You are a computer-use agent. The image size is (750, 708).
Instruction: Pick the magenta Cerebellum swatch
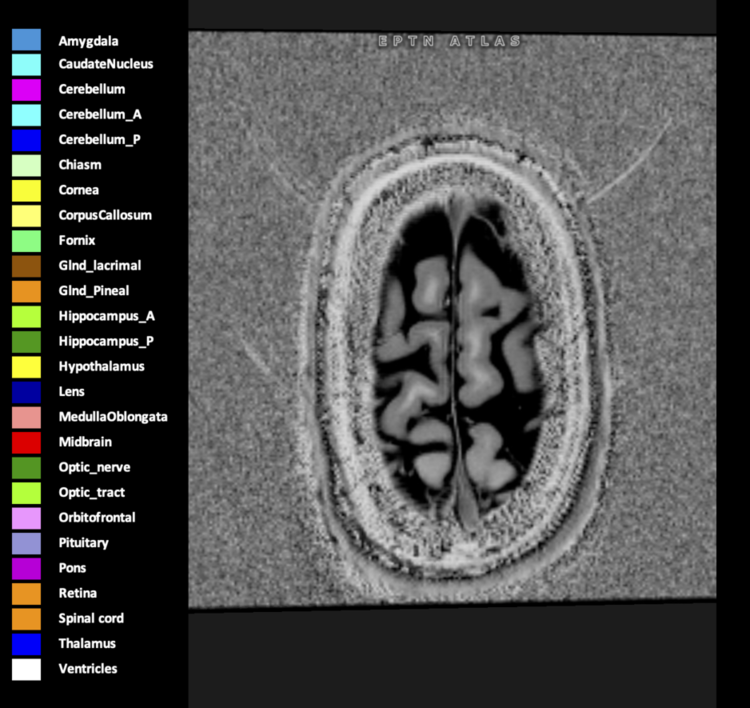pyautogui.click(x=26, y=90)
